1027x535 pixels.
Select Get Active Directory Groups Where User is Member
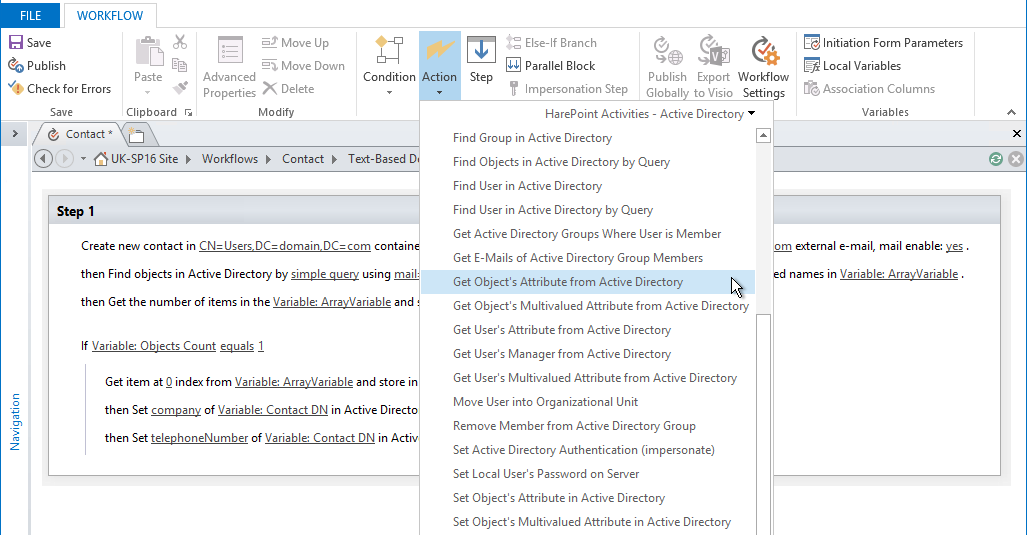pos(588,234)
